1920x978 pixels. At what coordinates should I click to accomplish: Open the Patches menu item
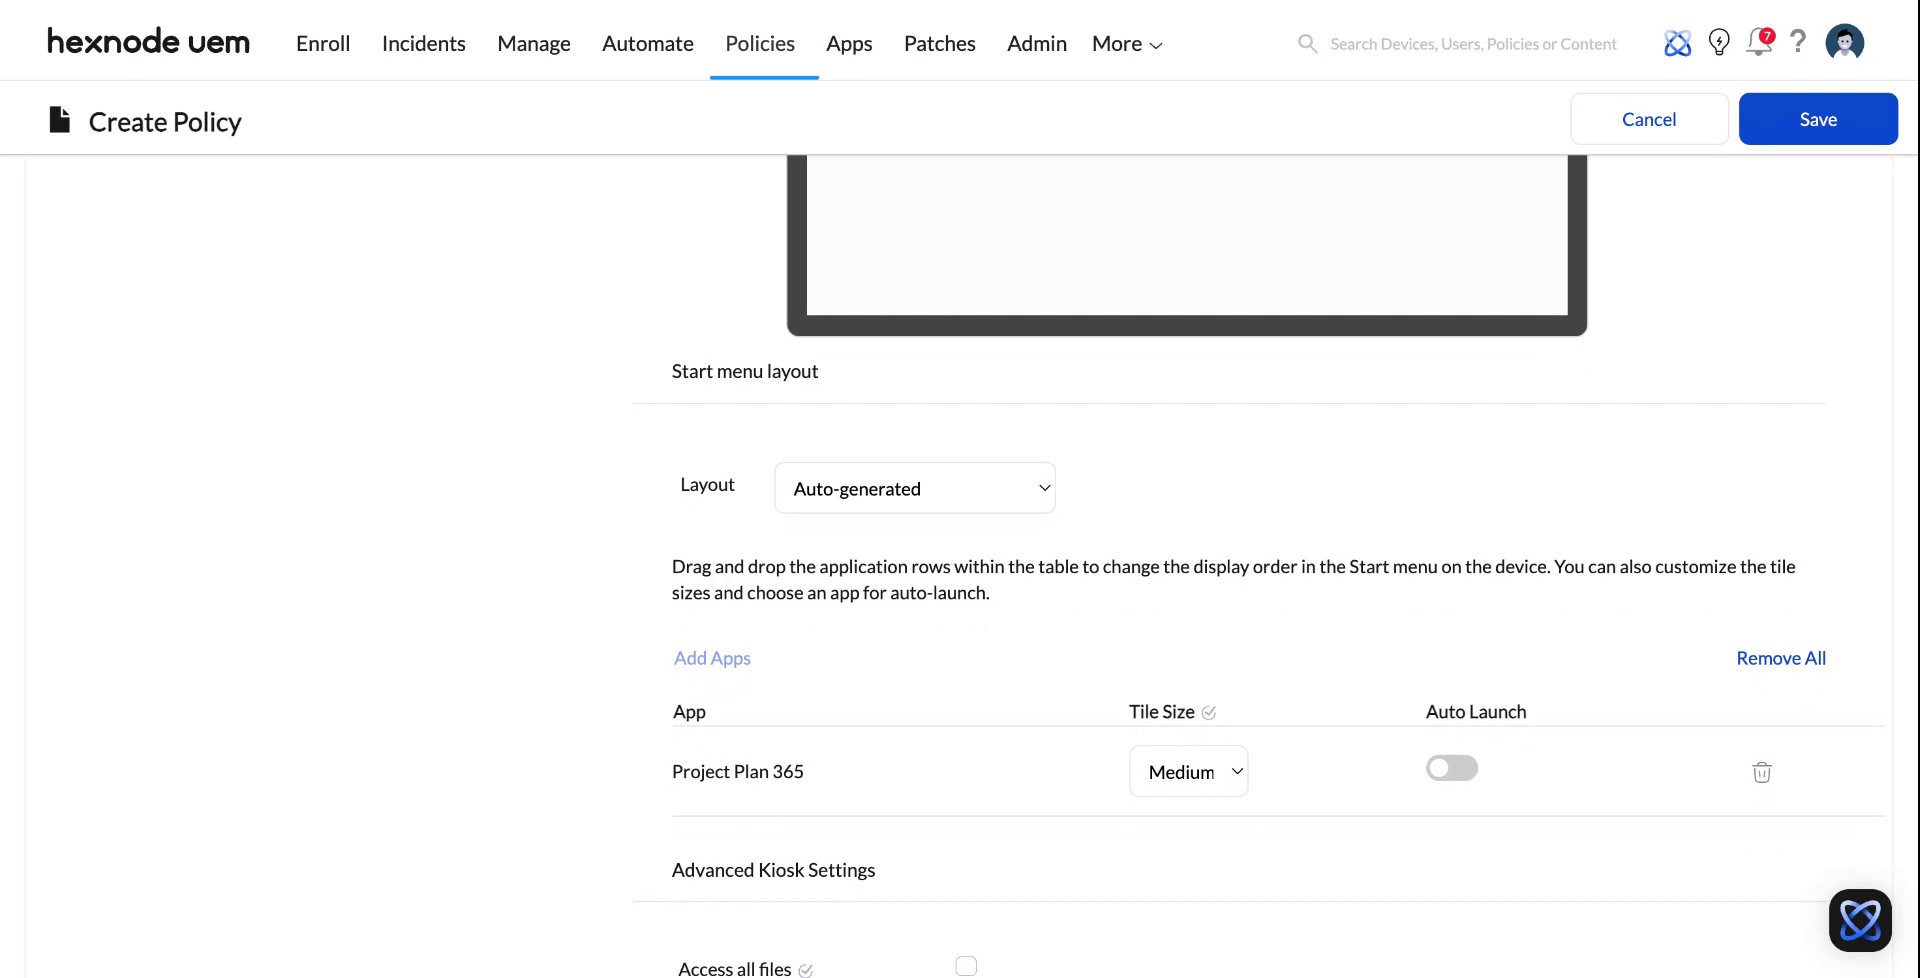coord(939,43)
